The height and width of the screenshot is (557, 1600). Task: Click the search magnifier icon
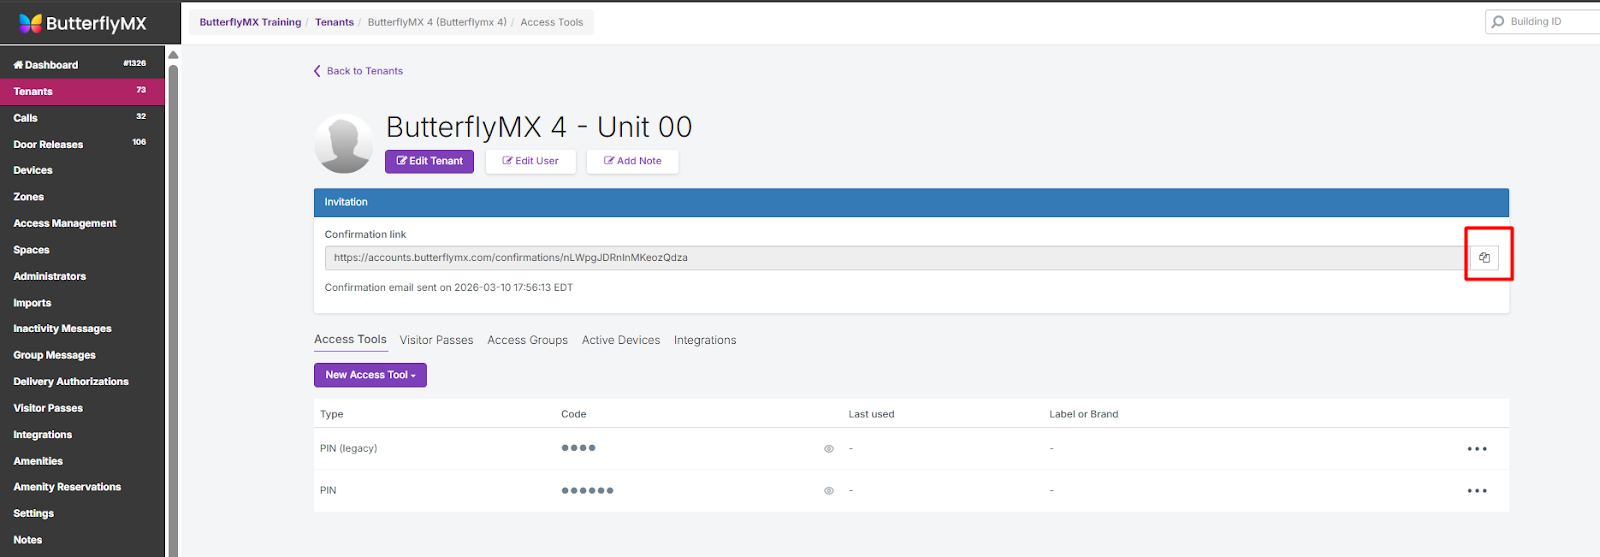point(1498,21)
